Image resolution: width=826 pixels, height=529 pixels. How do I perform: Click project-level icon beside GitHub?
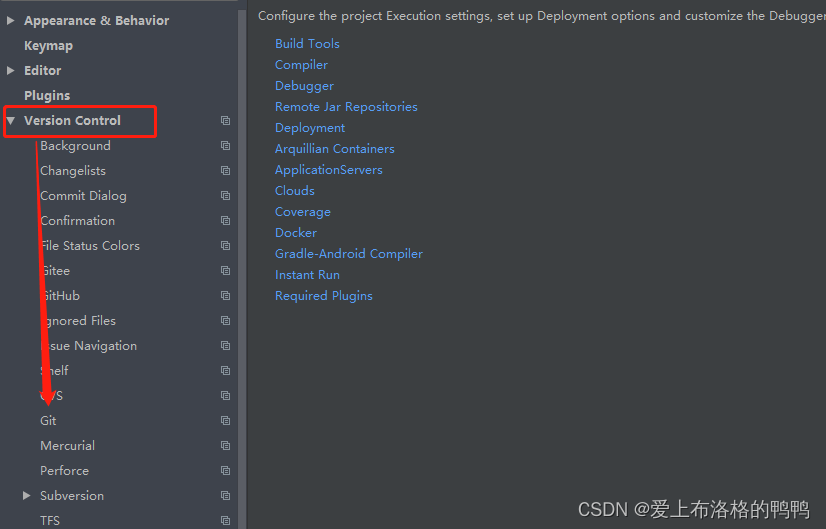(225, 296)
